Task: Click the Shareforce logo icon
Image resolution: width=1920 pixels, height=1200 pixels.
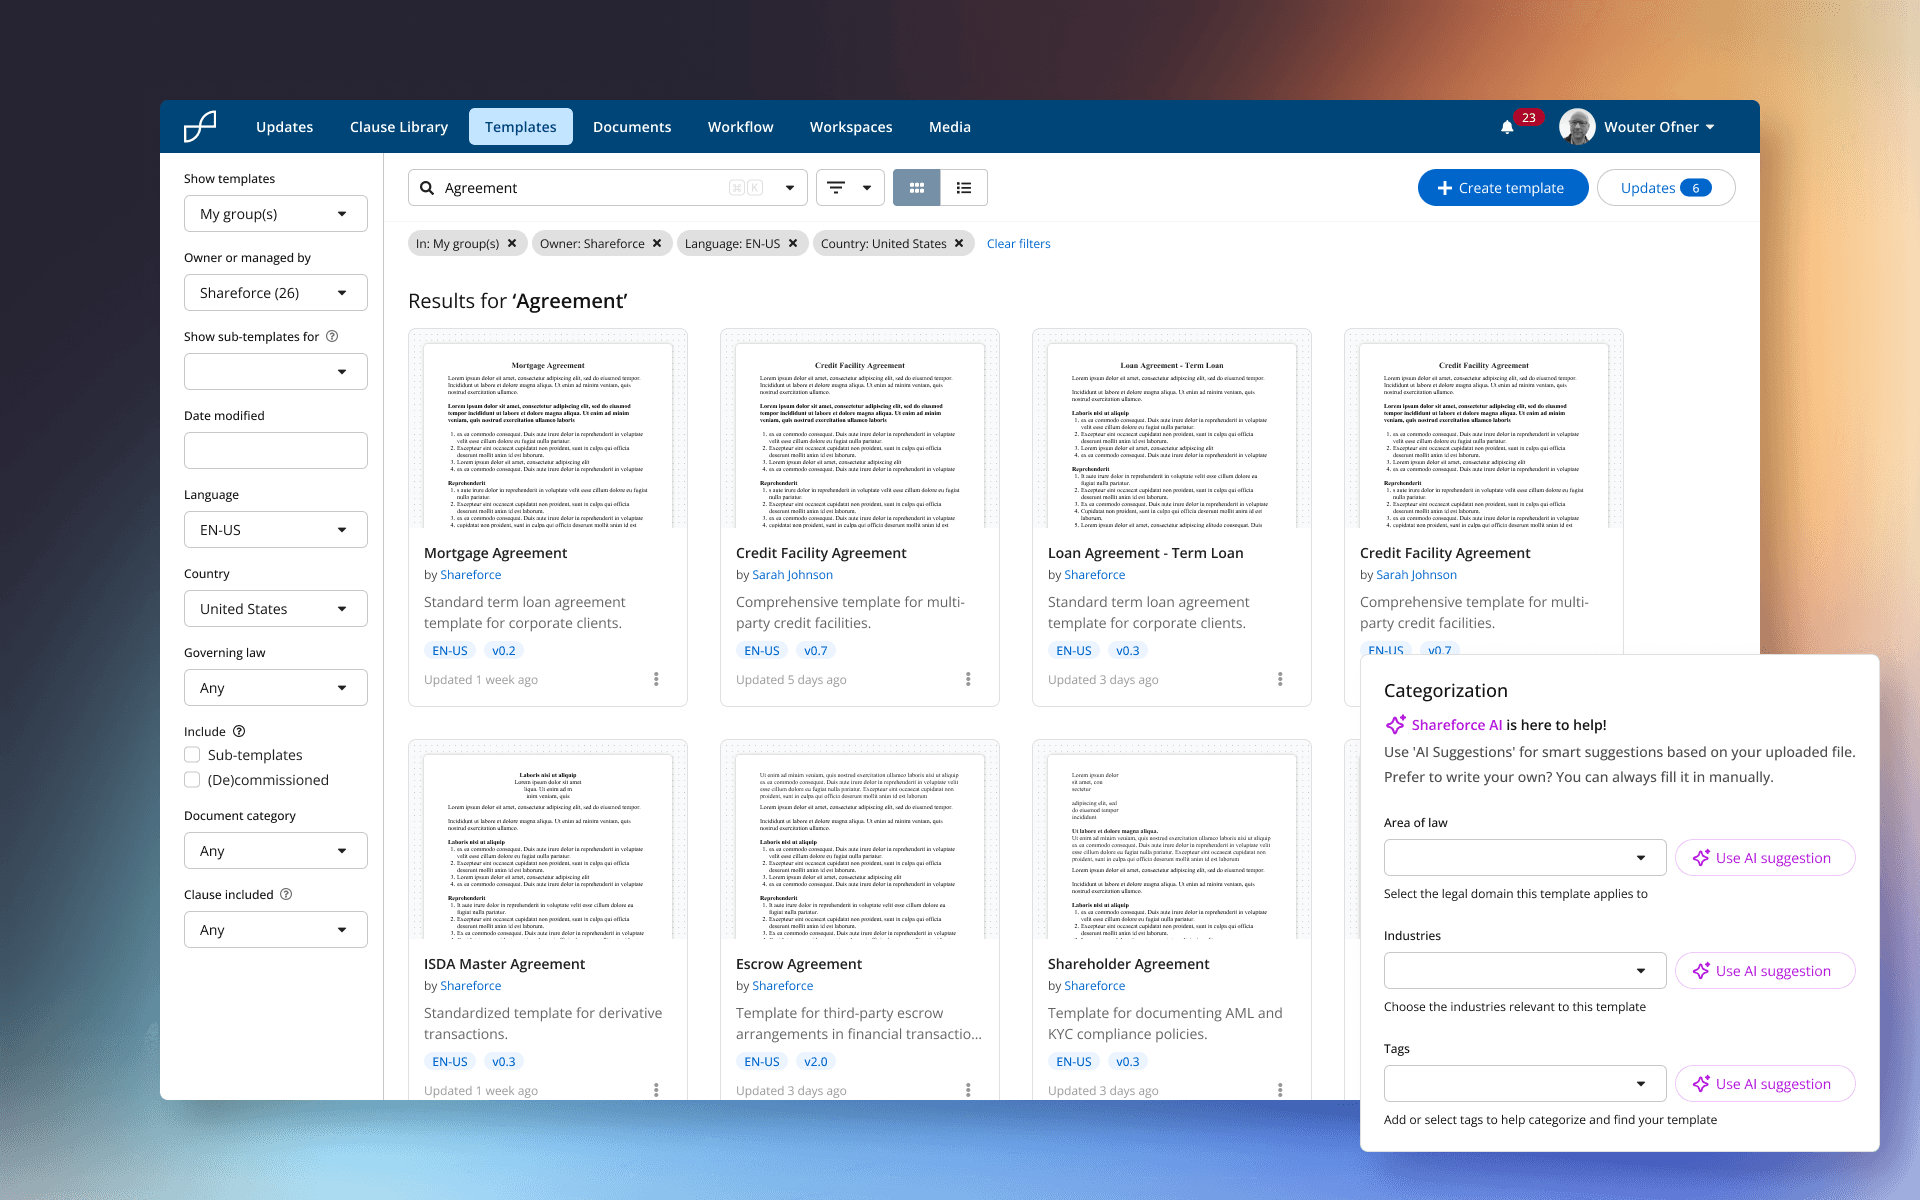Action: [x=200, y=127]
